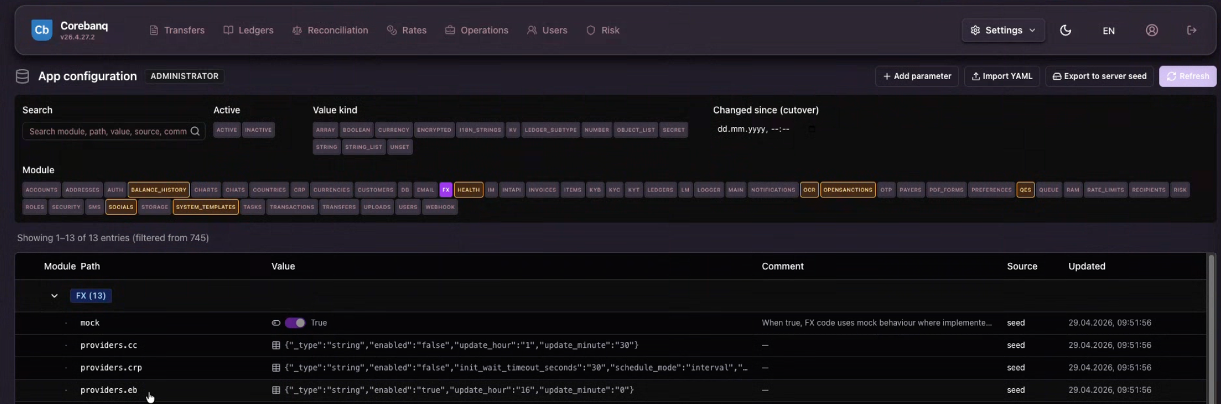
Task: Click the Import YAML button
Action: click(1002, 76)
